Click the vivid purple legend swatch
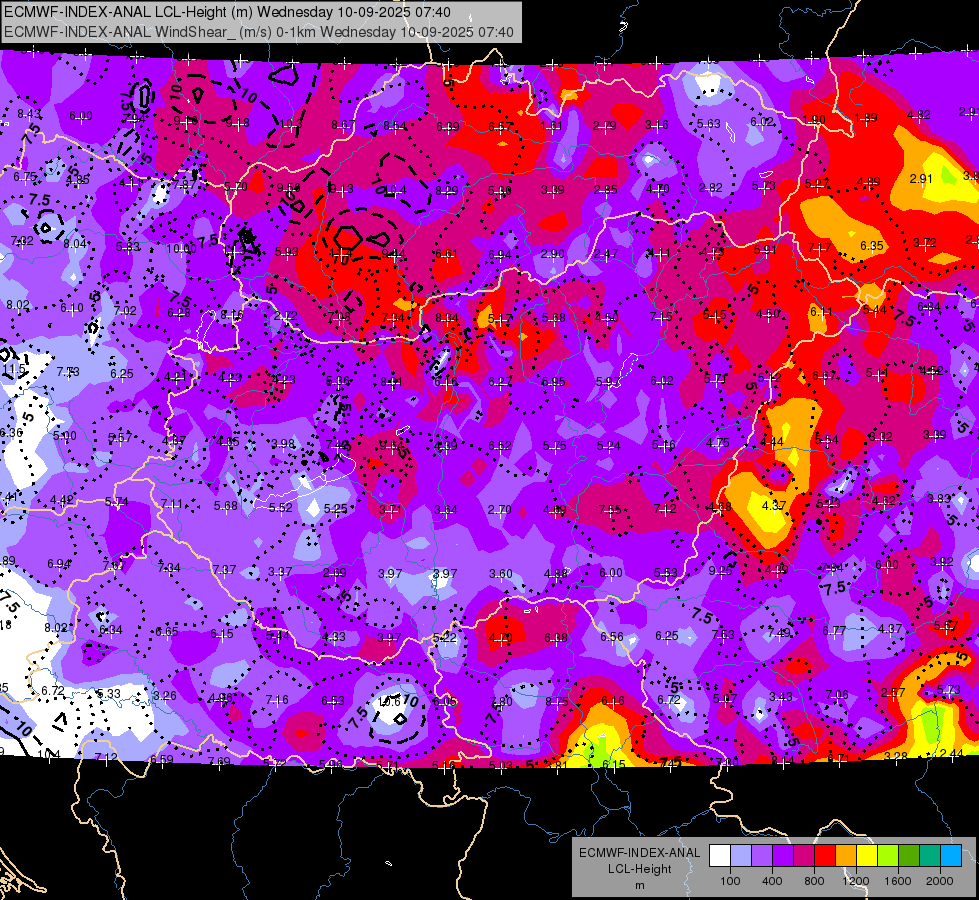Screen dimensions: 979x900 pyautogui.click(x=783, y=856)
